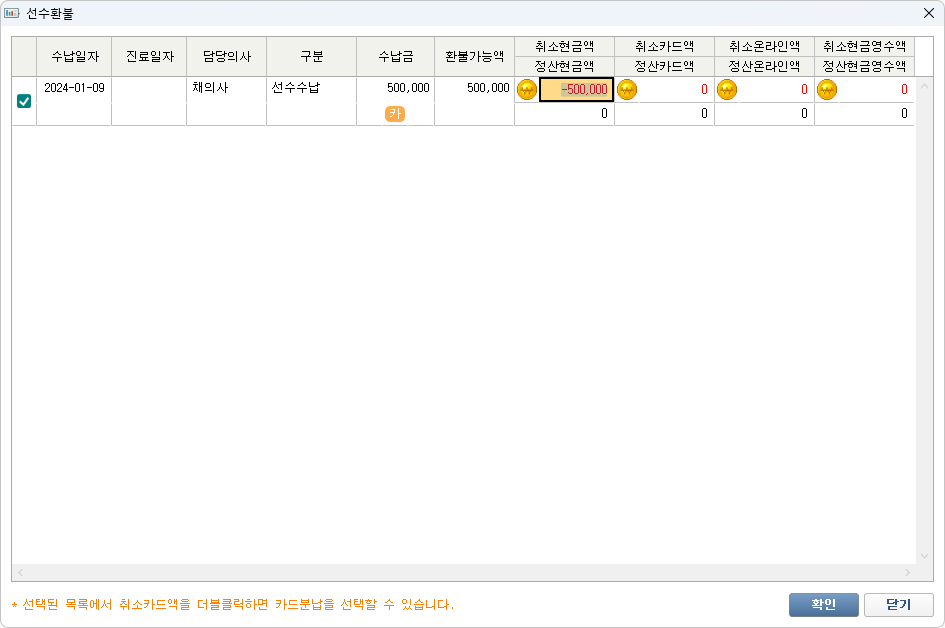This screenshot has height=628, width=945.
Task: Uncheck the 2024-01-09 row checkbox
Action: pyautogui.click(x=24, y=101)
